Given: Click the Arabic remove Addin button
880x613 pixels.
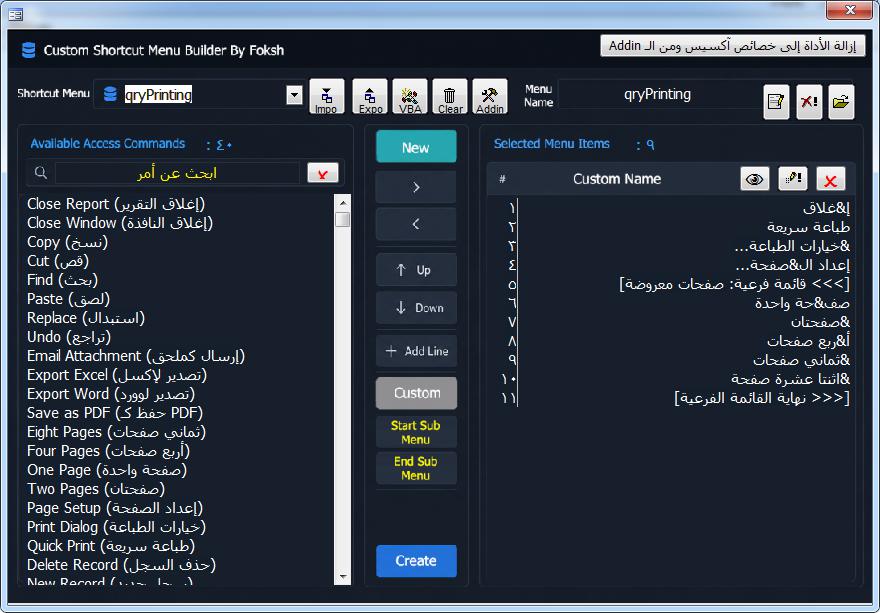Looking at the screenshot, I should (732, 46).
